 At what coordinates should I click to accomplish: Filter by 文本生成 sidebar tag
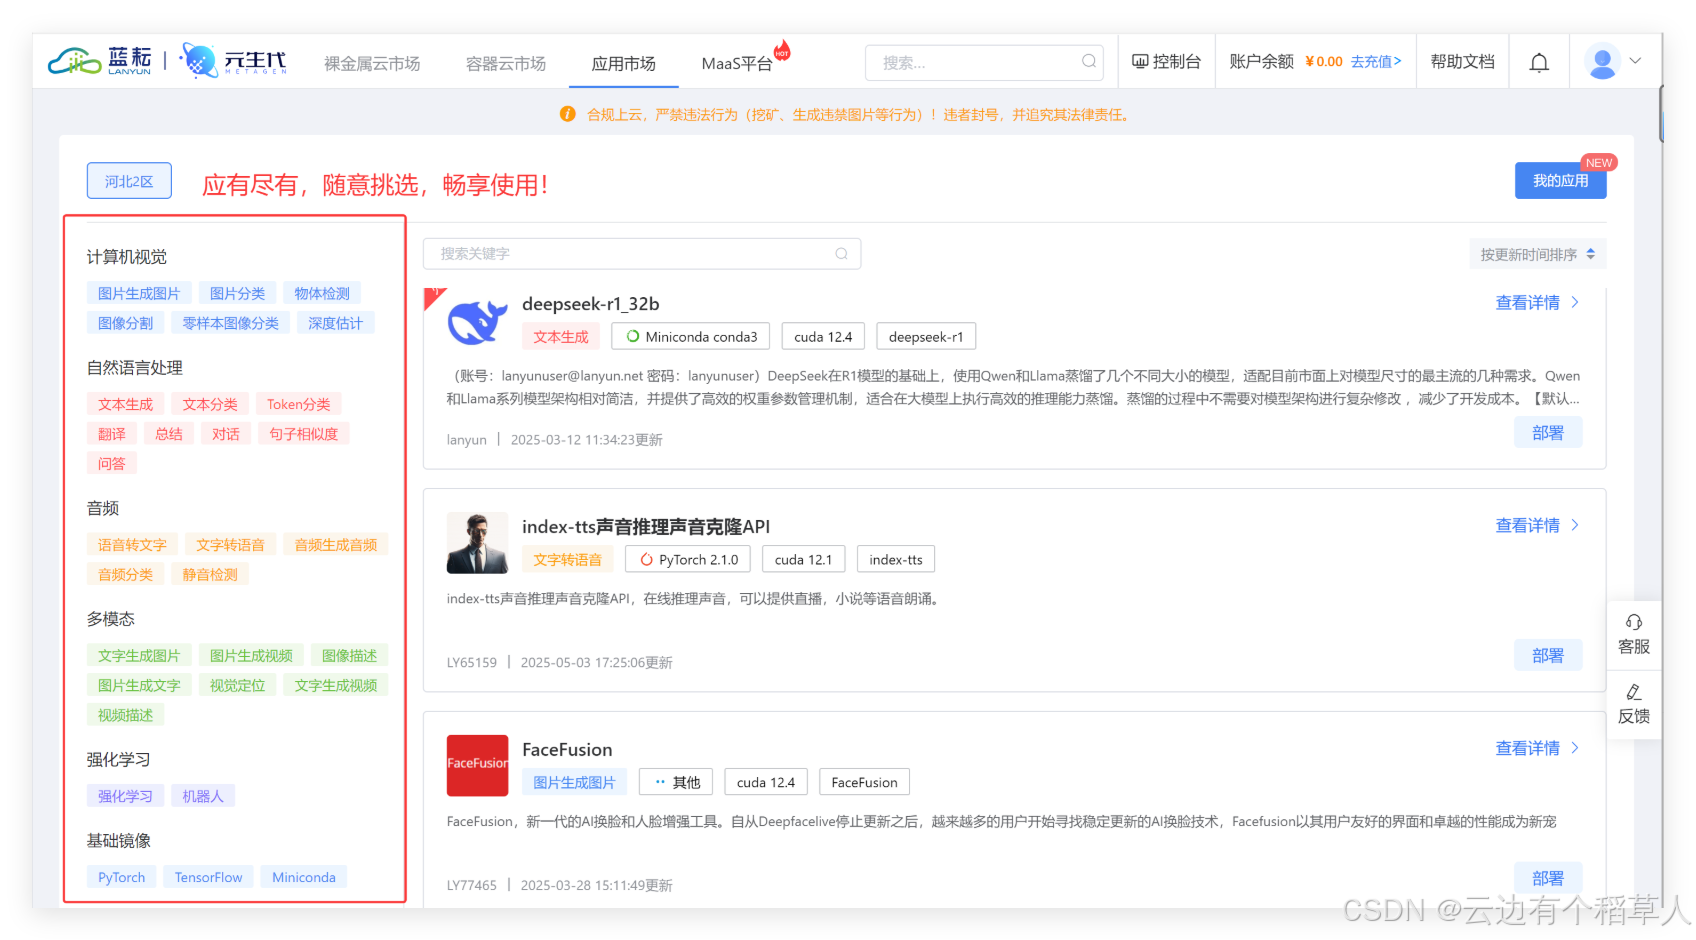tap(125, 404)
